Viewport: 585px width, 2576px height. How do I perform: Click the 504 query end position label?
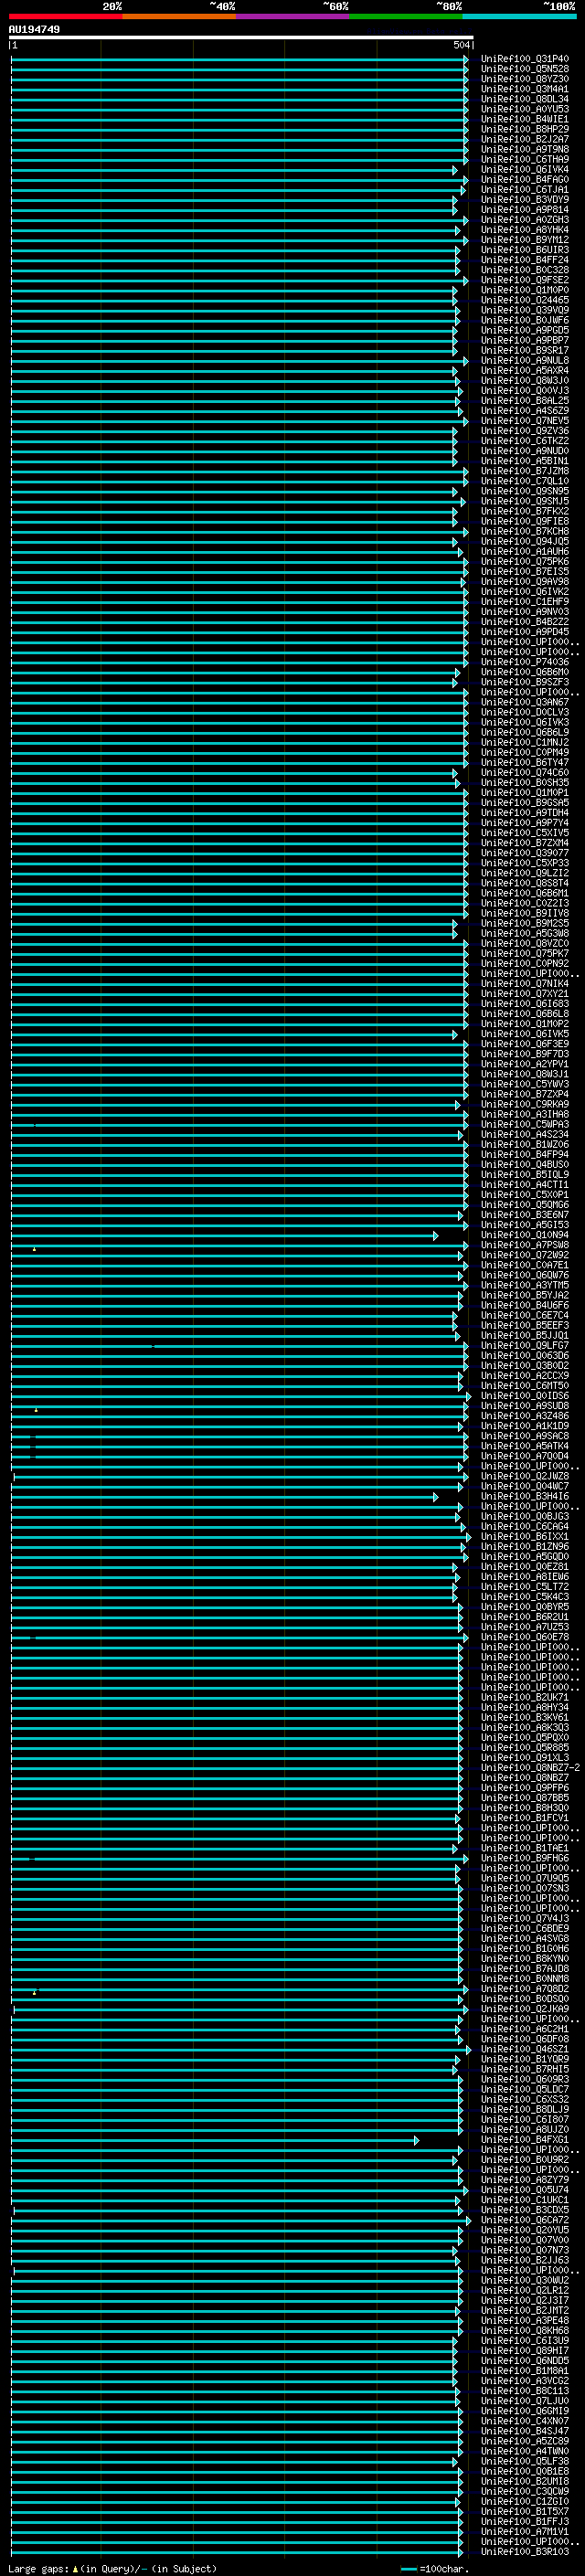click(x=461, y=45)
